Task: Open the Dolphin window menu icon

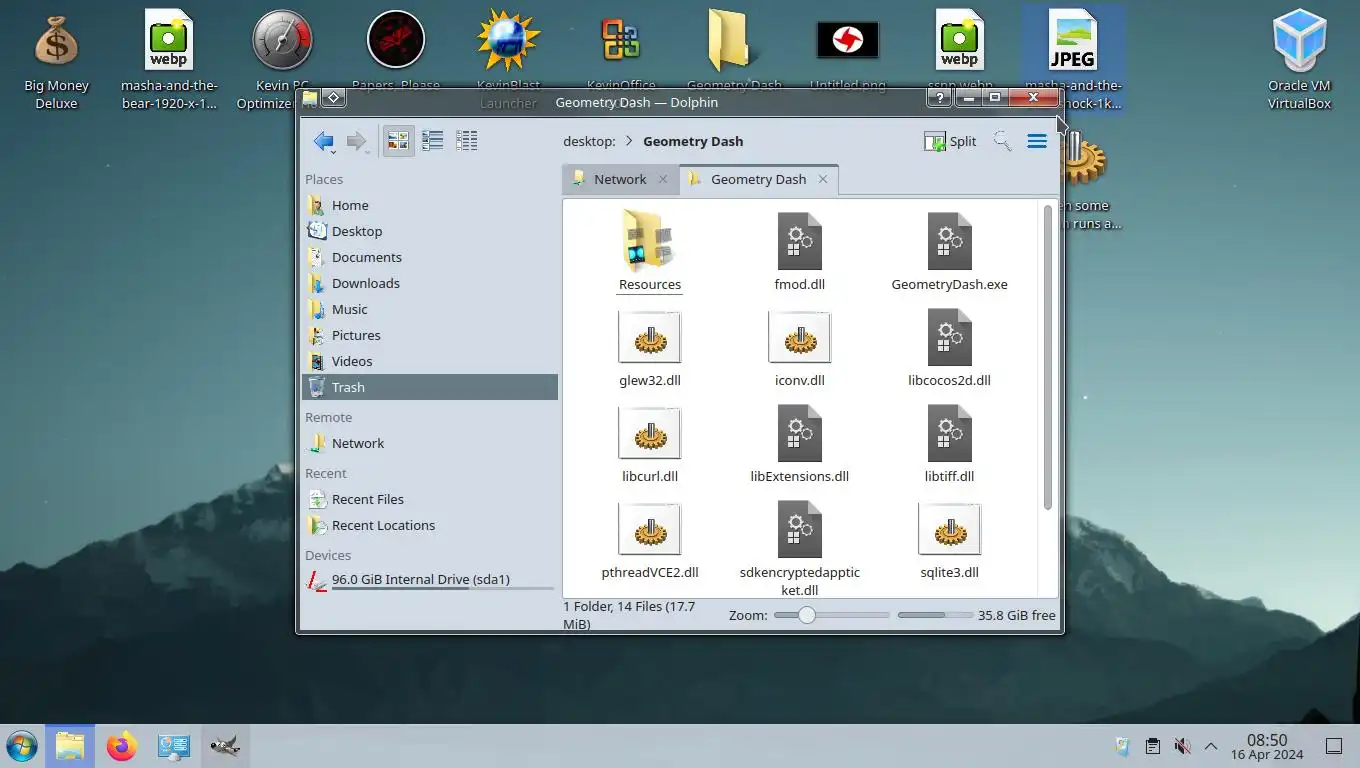Action: pyautogui.click(x=310, y=98)
